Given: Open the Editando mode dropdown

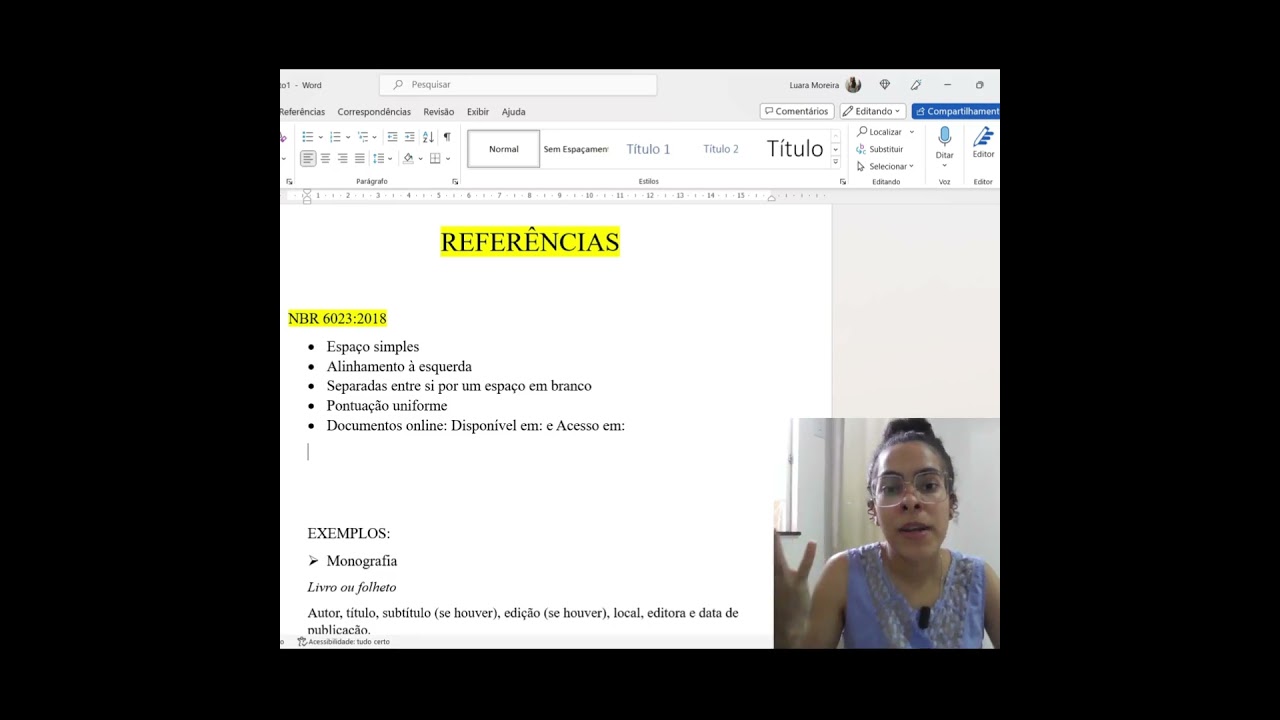Looking at the screenshot, I should tap(872, 111).
